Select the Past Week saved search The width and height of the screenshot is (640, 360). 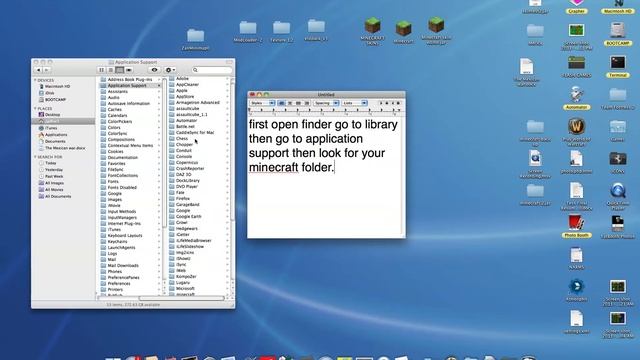51,176
